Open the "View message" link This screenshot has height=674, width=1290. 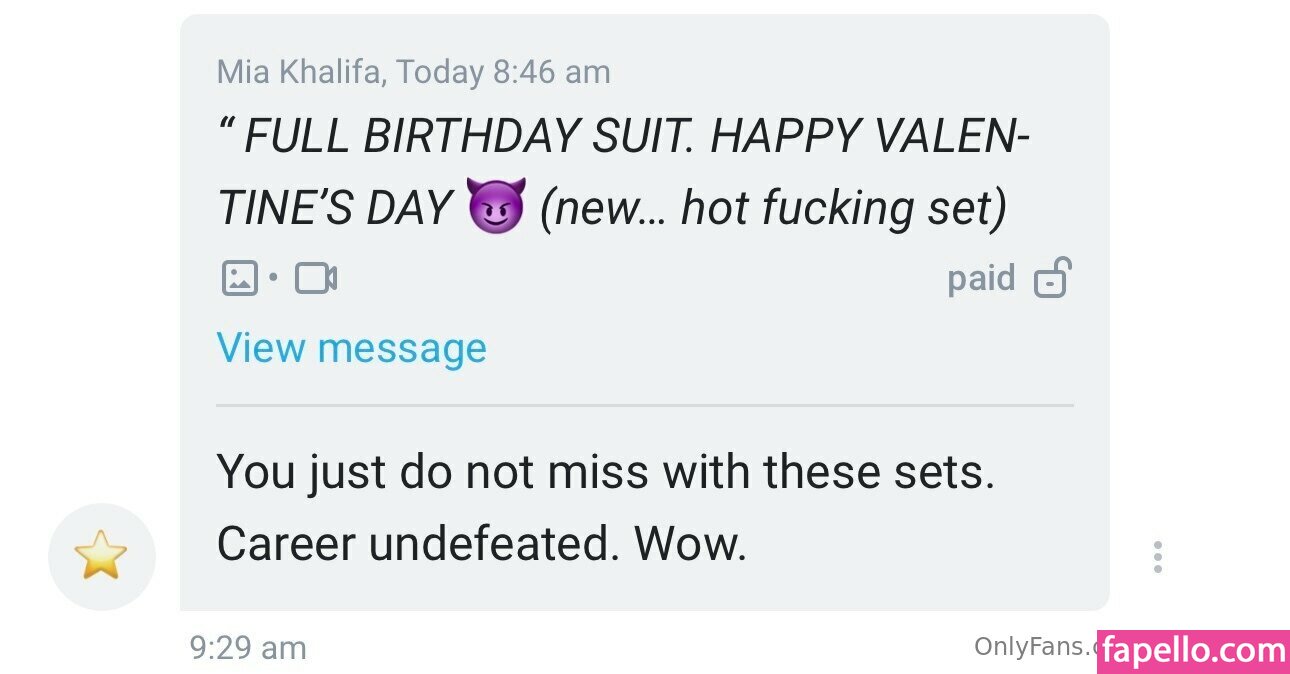coord(351,348)
